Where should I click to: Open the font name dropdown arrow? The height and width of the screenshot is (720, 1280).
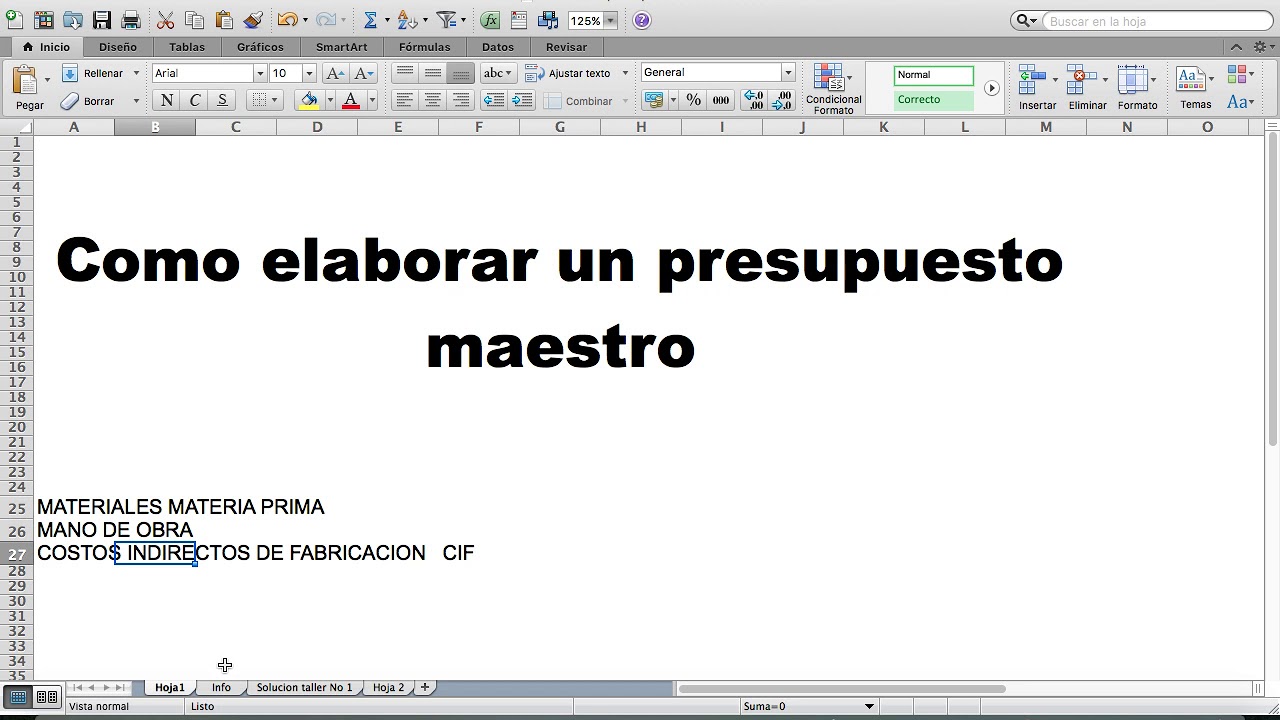[260, 73]
